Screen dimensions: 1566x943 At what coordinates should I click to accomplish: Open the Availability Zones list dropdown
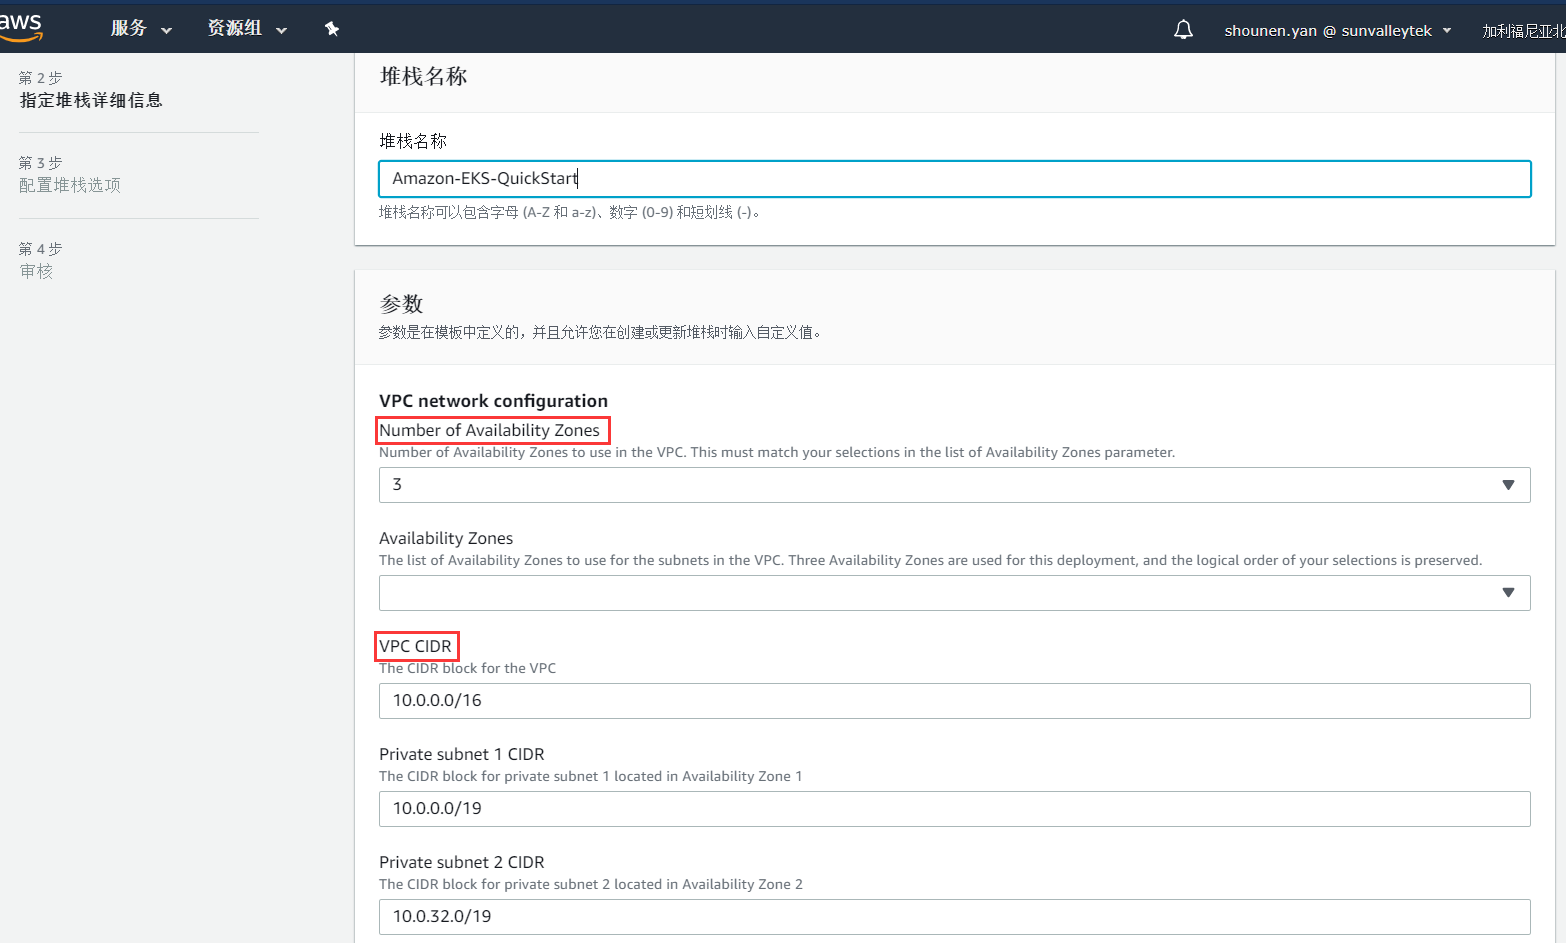[x=954, y=593]
